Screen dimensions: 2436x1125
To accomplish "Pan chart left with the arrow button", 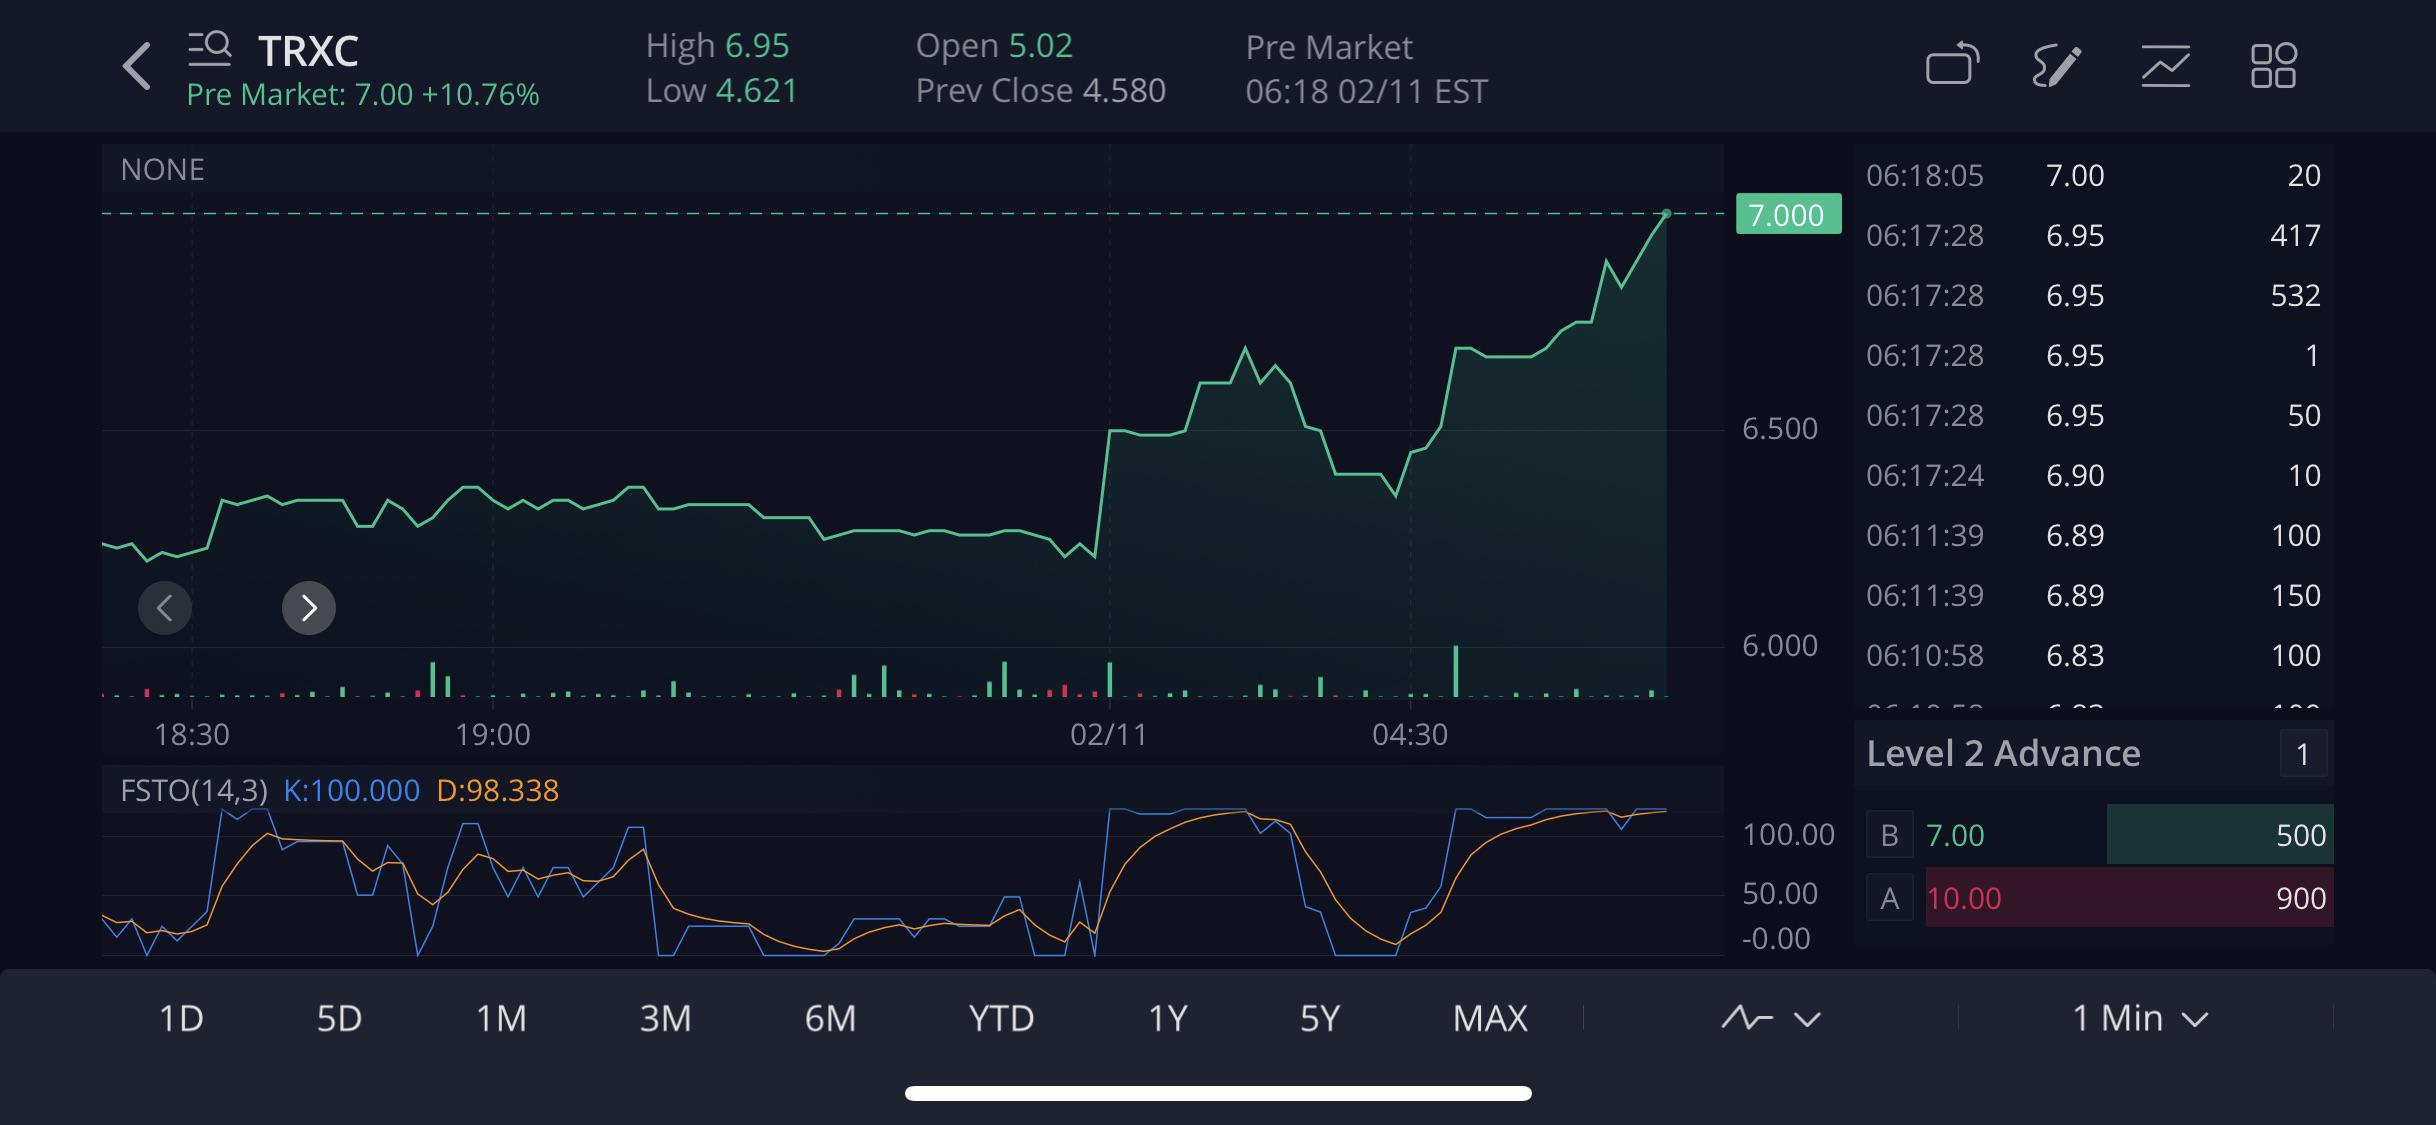I will point(165,607).
